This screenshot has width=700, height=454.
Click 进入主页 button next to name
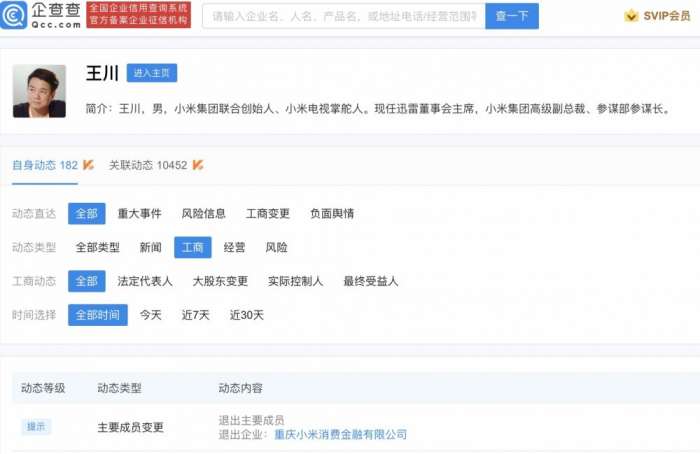pyautogui.click(x=152, y=73)
